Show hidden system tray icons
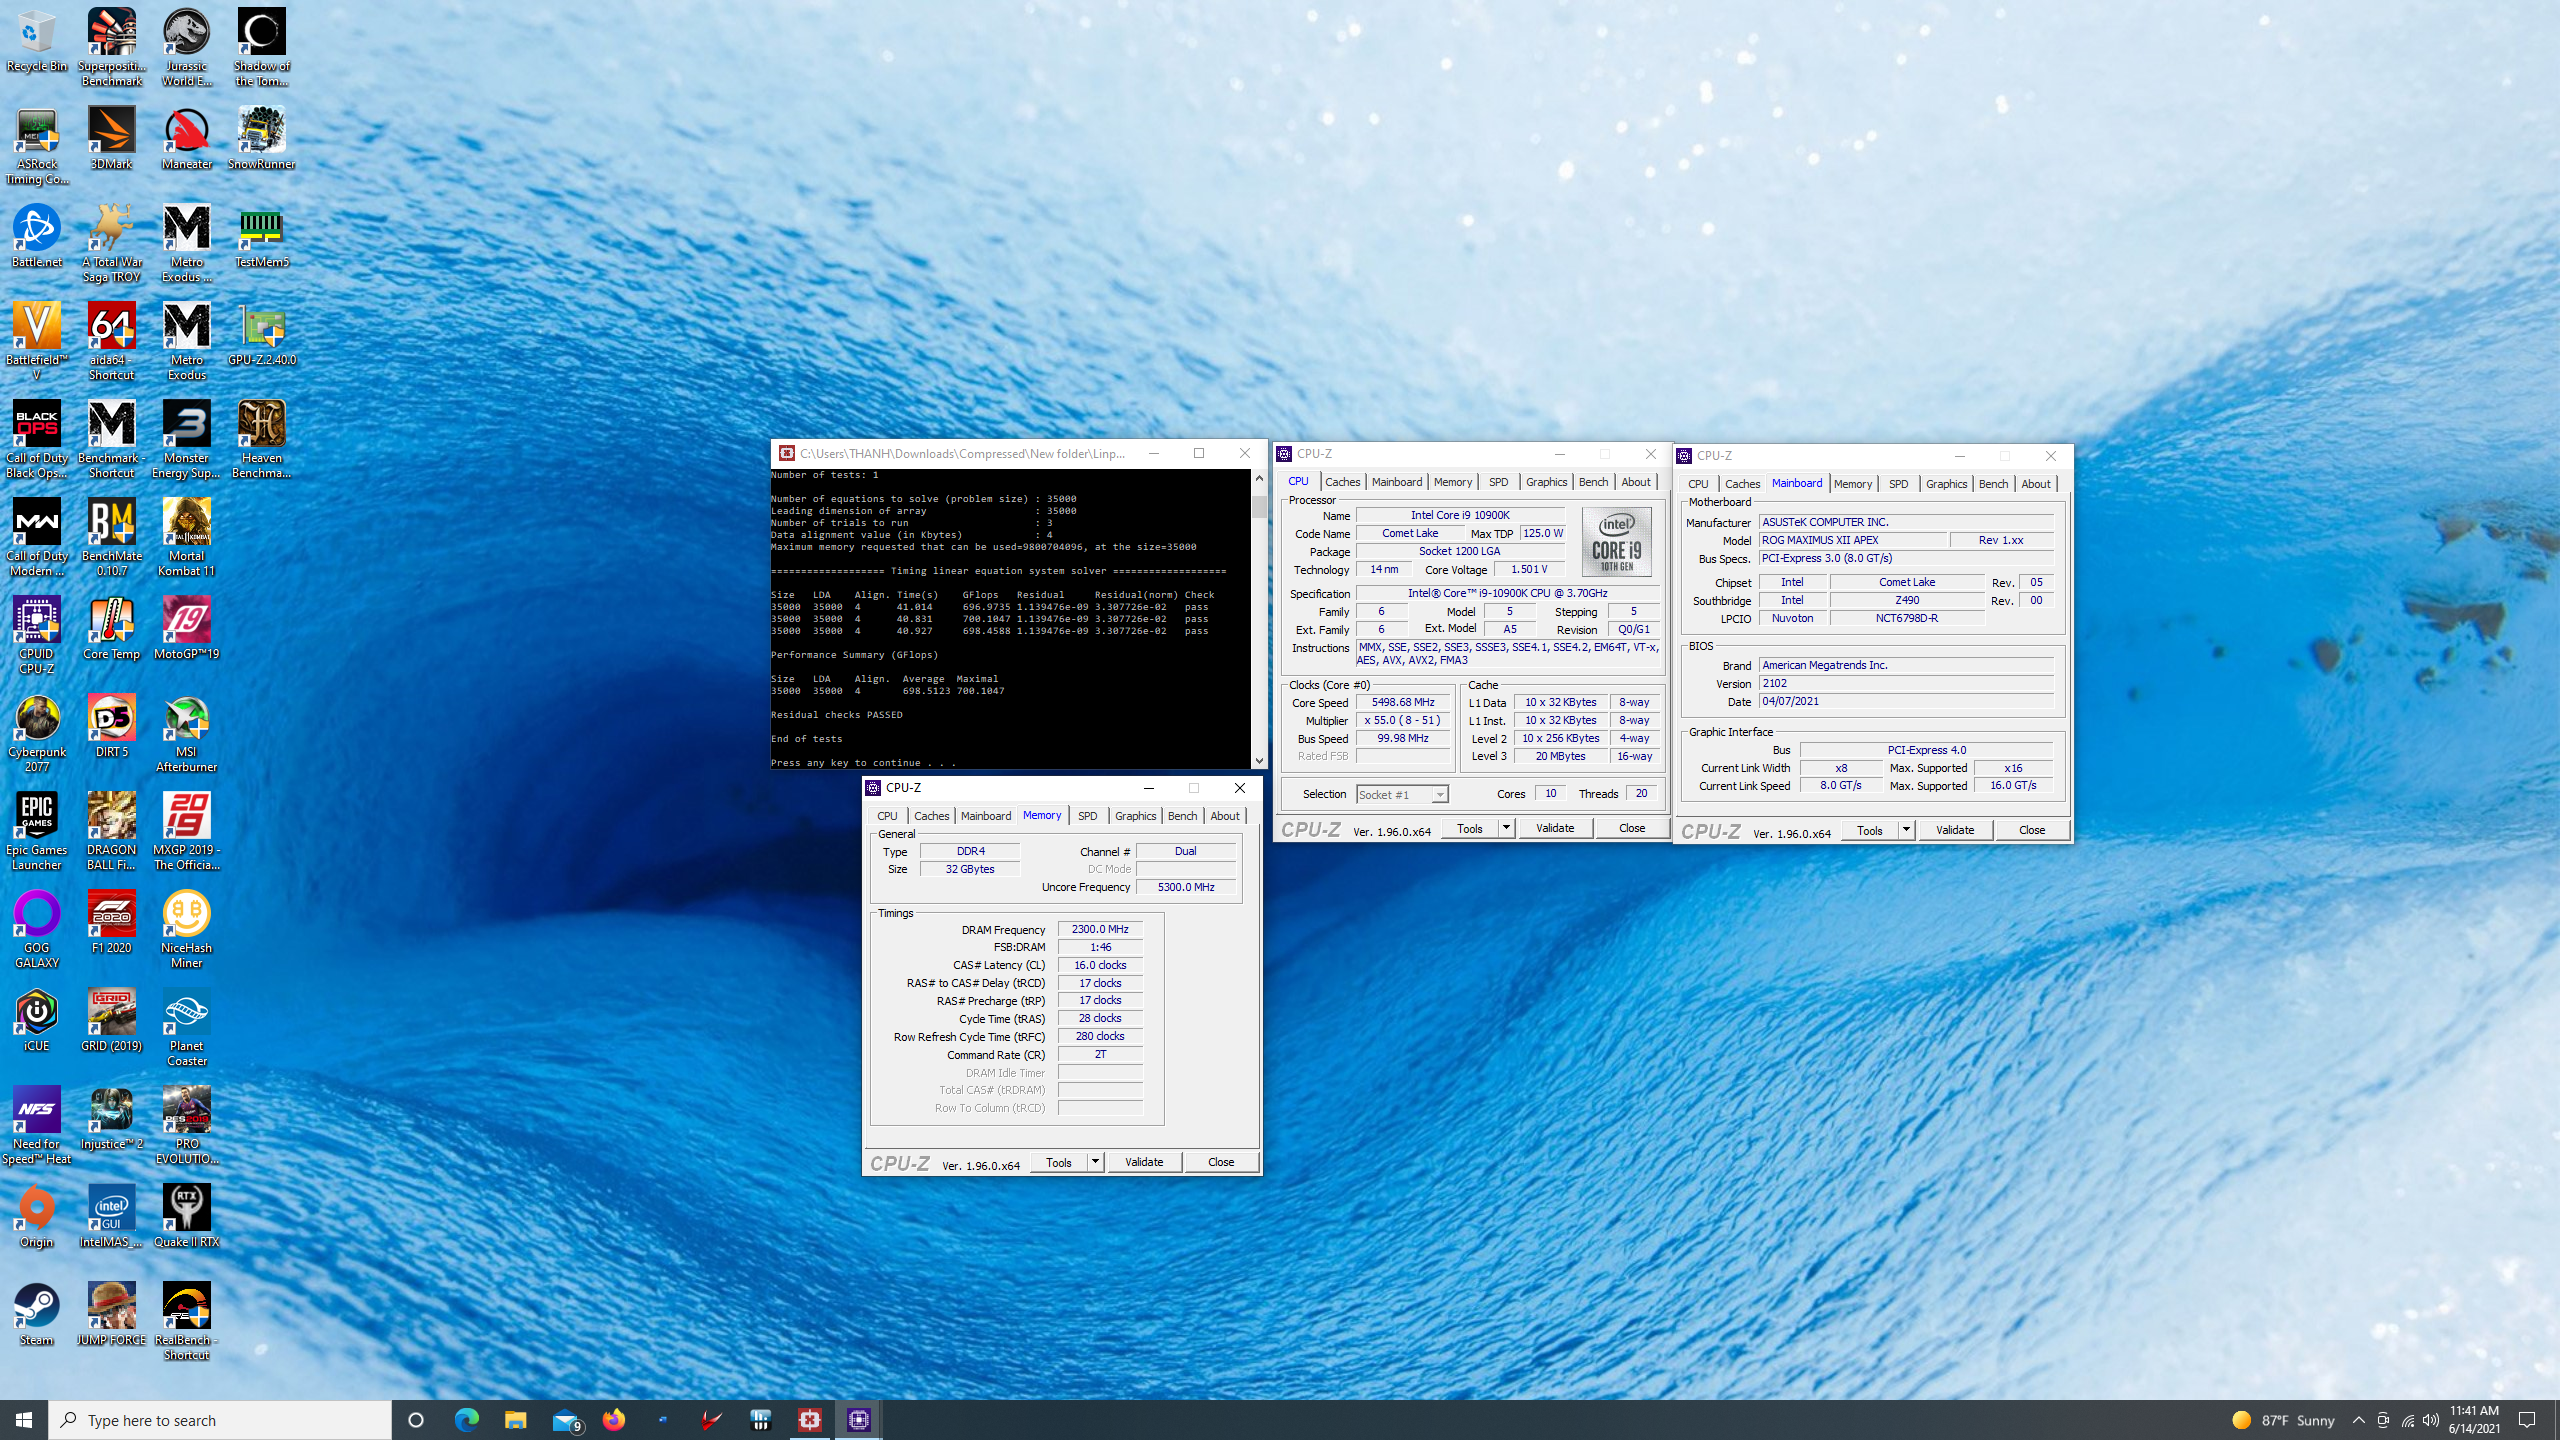The height and width of the screenshot is (1440, 2560). point(2358,1420)
